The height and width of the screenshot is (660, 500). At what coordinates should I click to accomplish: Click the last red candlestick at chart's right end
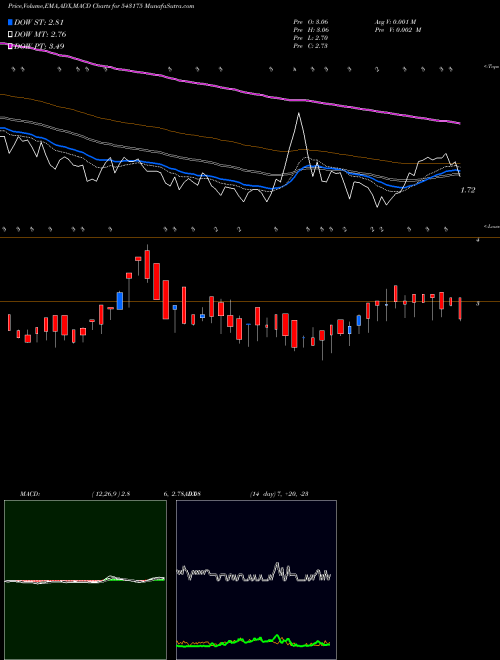460,309
